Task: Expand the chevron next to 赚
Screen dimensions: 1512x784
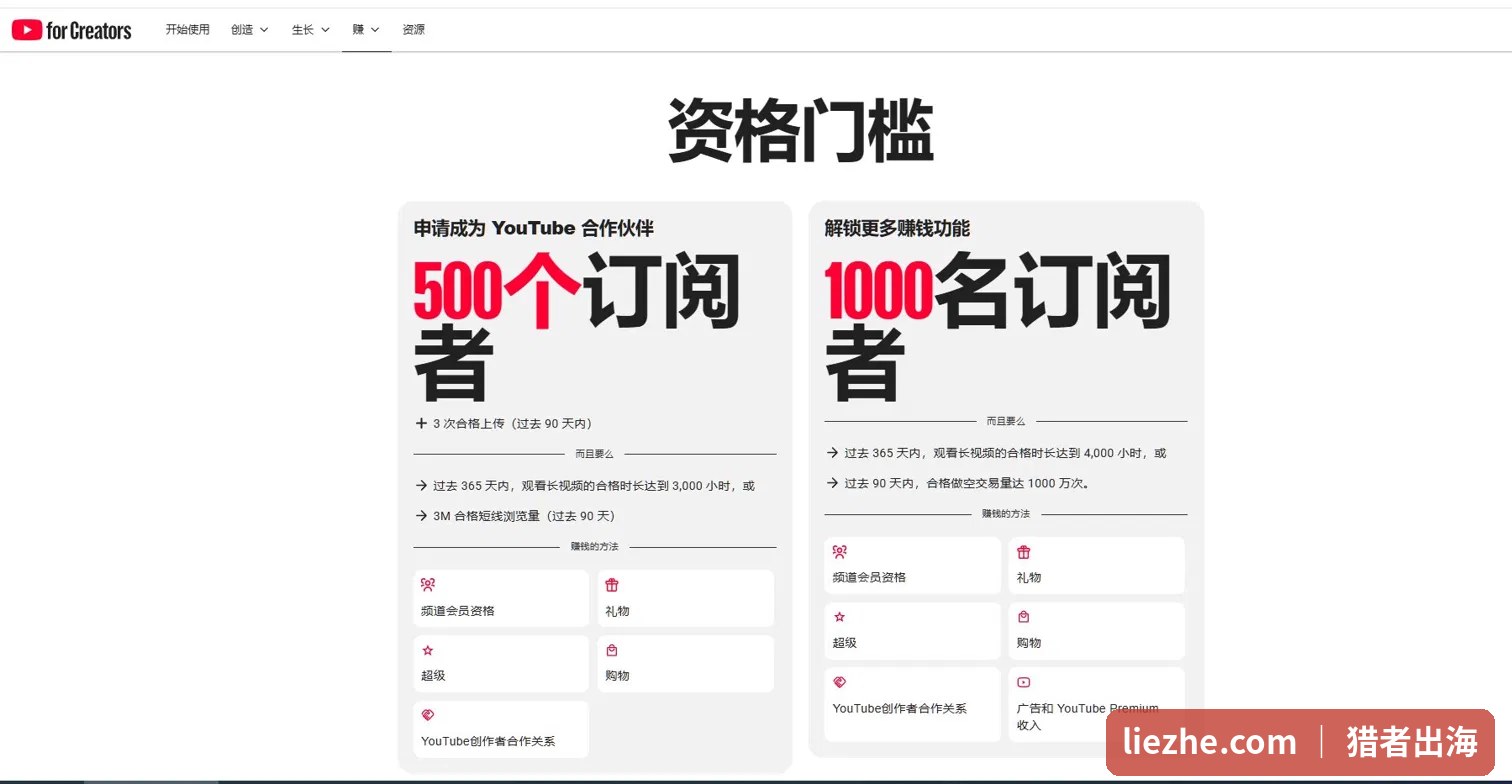Action: (x=375, y=30)
